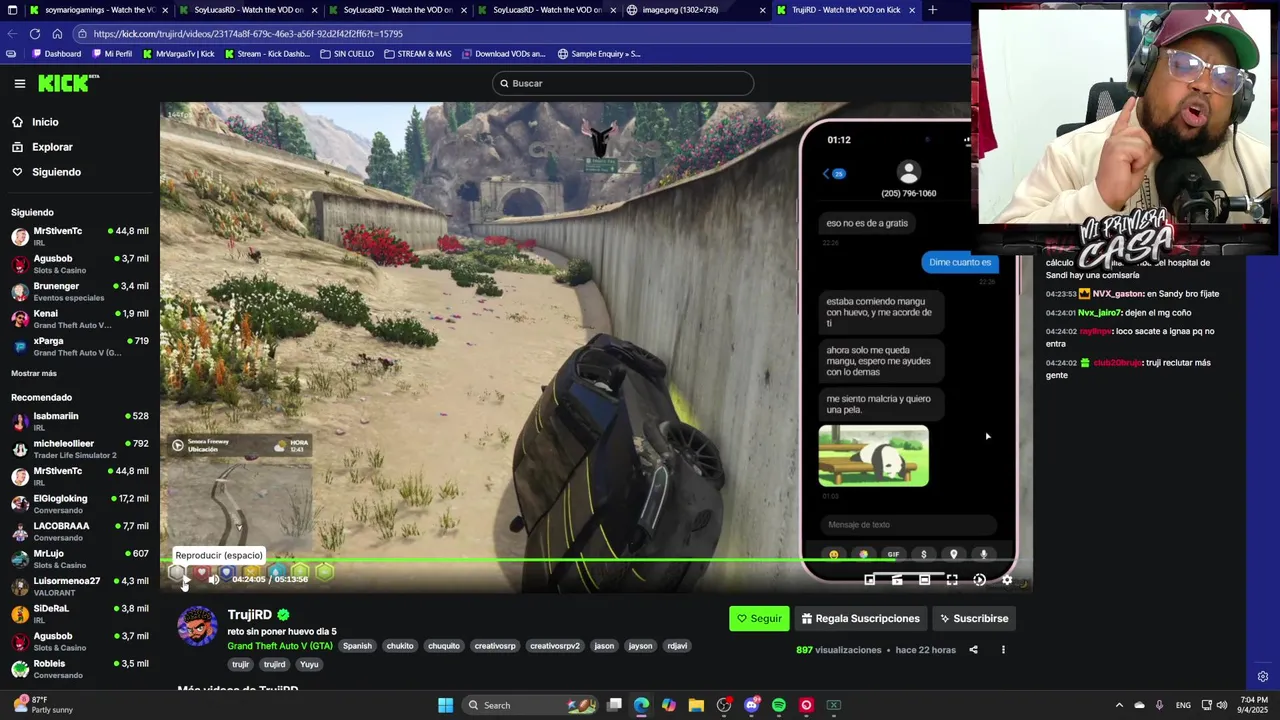Mute the video volume
The height and width of the screenshot is (720, 1280).
point(213,580)
